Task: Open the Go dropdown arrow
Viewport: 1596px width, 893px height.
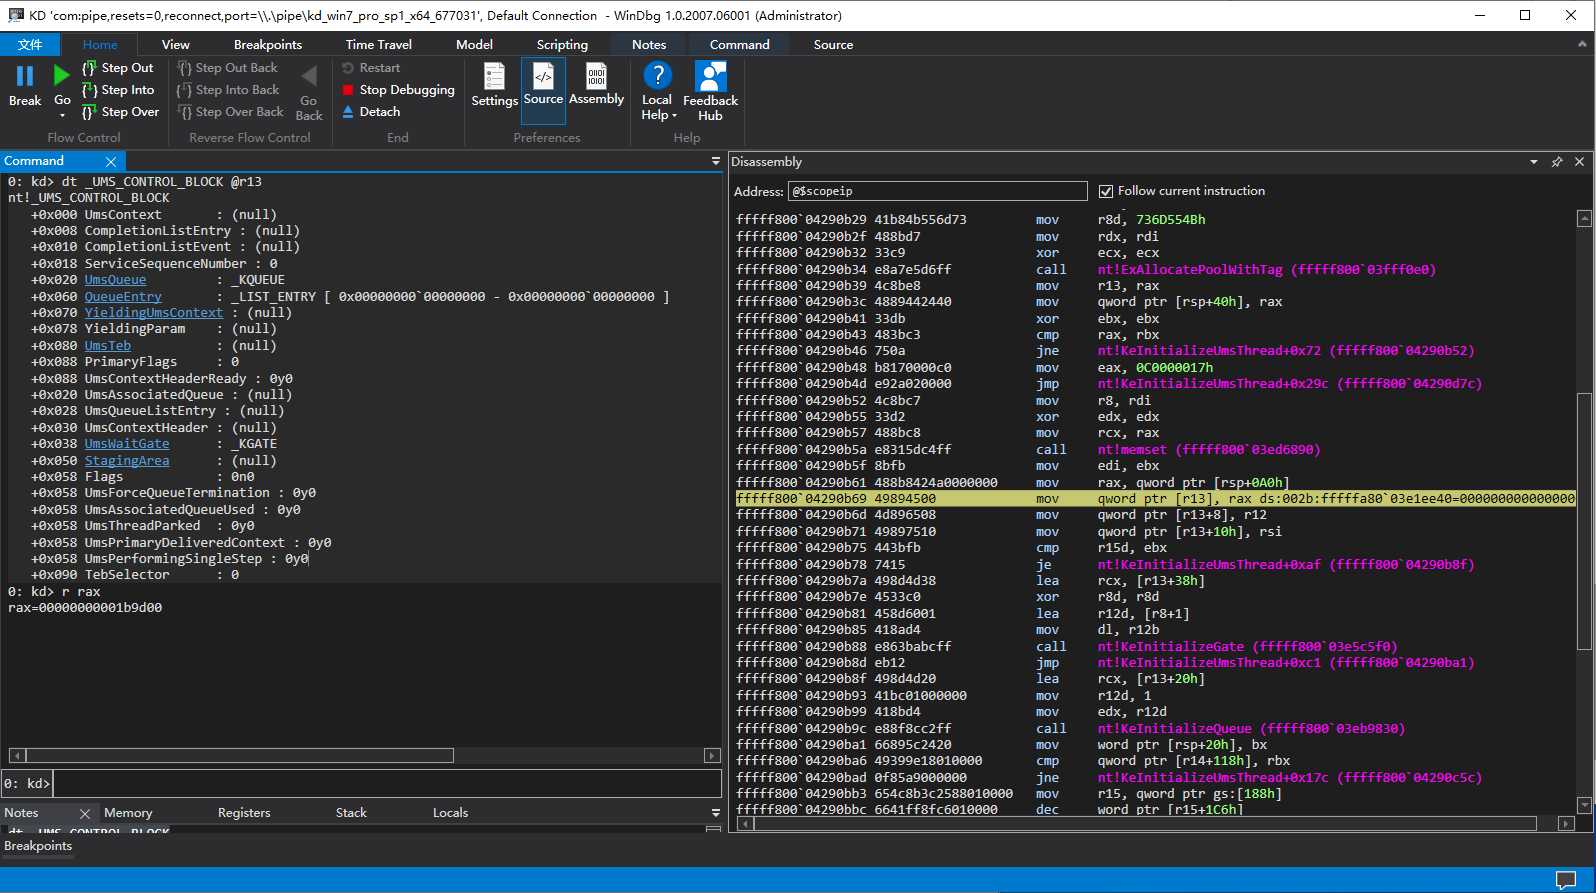Action: [62, 116]
